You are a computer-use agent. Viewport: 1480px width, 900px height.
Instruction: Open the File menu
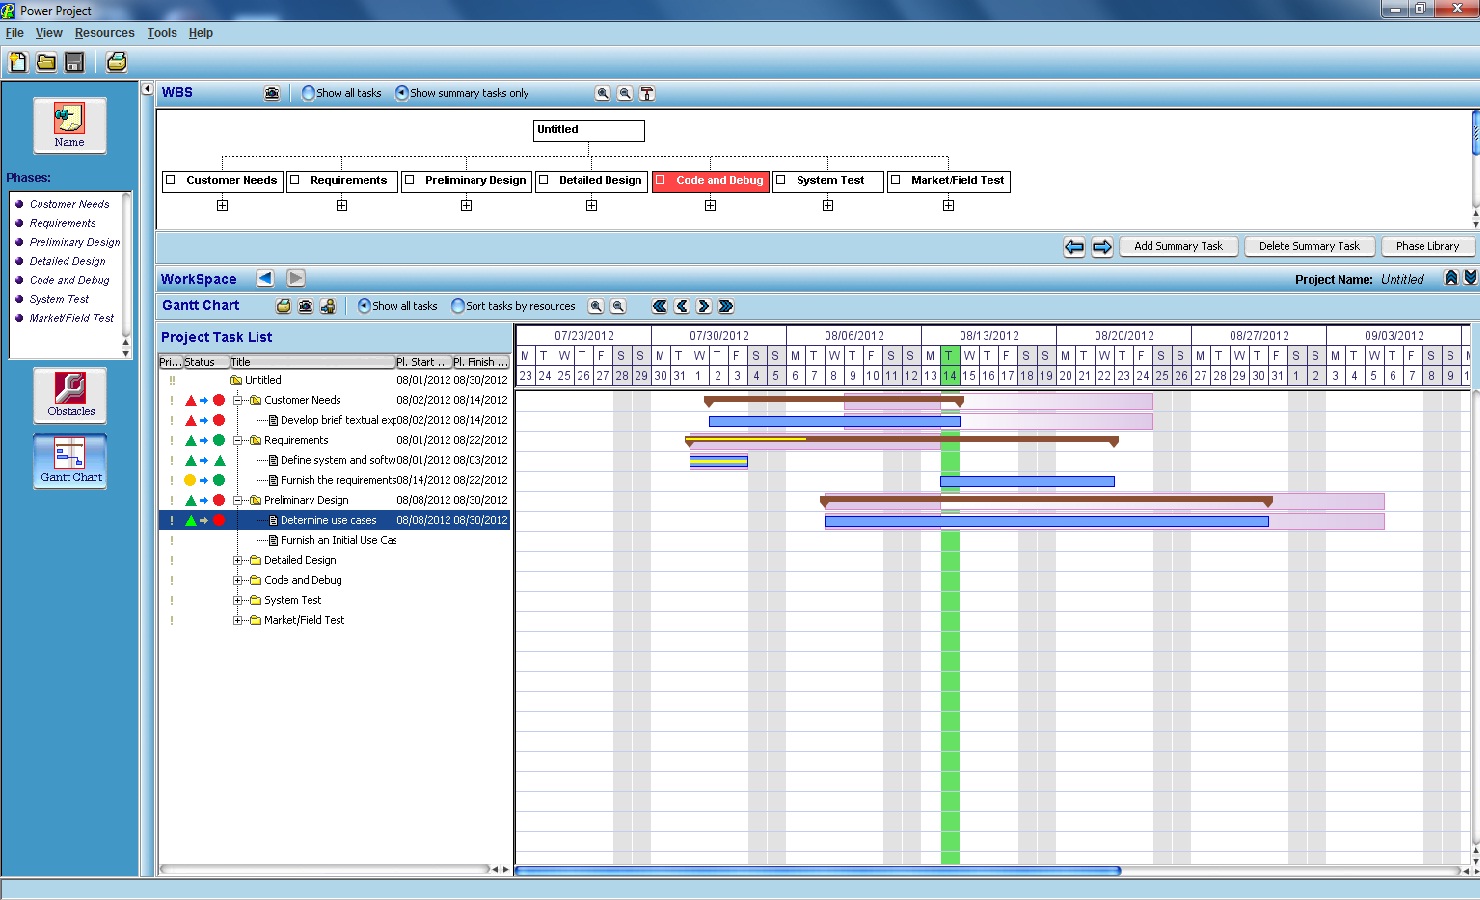[x=15, y=33]
